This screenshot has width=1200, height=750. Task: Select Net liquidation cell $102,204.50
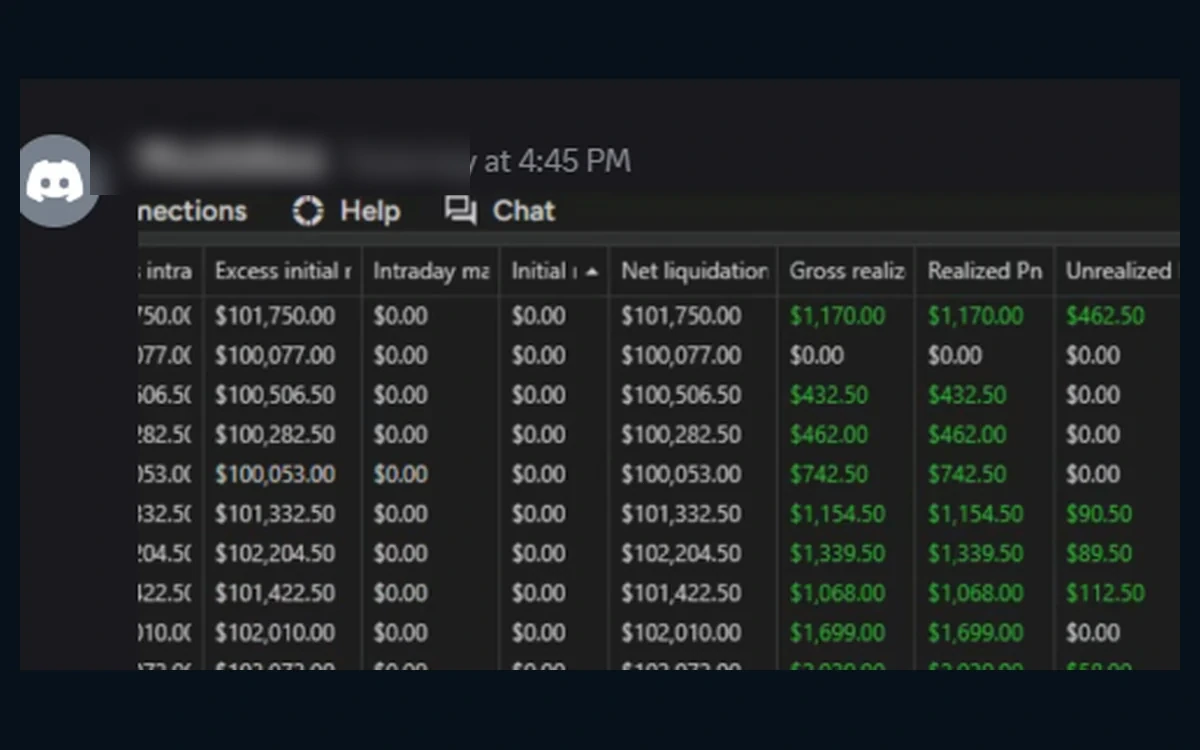point(681,553)
